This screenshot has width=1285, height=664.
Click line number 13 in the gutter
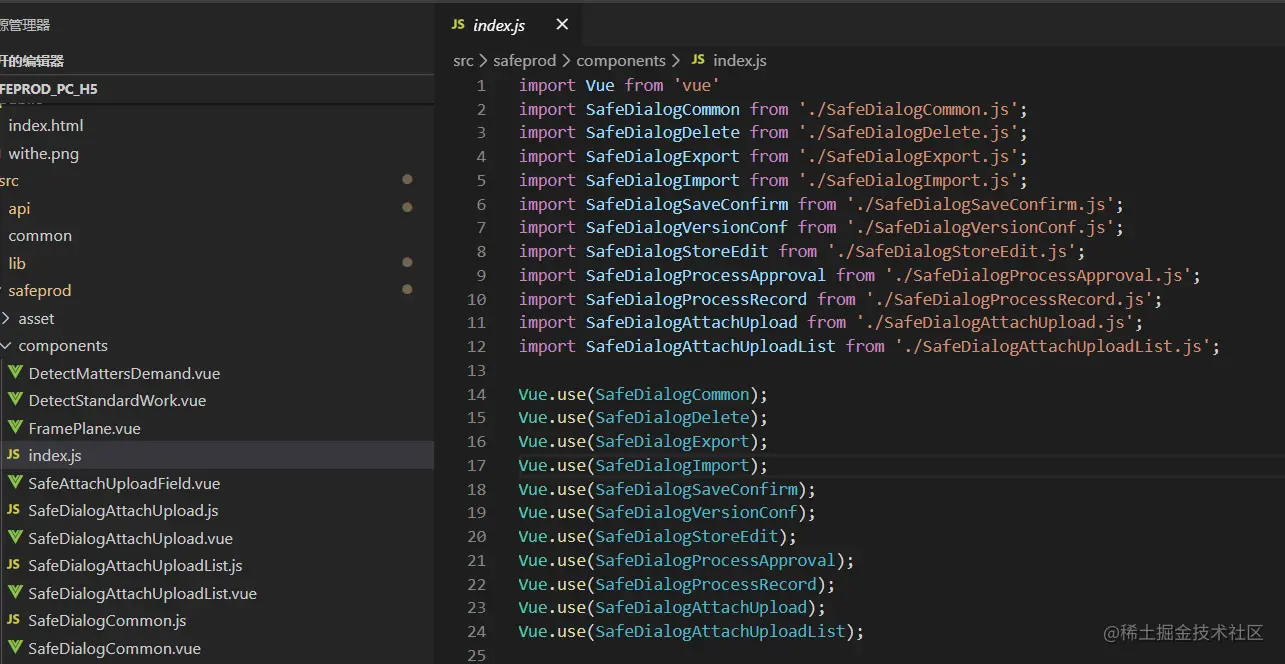click(476, 370)
